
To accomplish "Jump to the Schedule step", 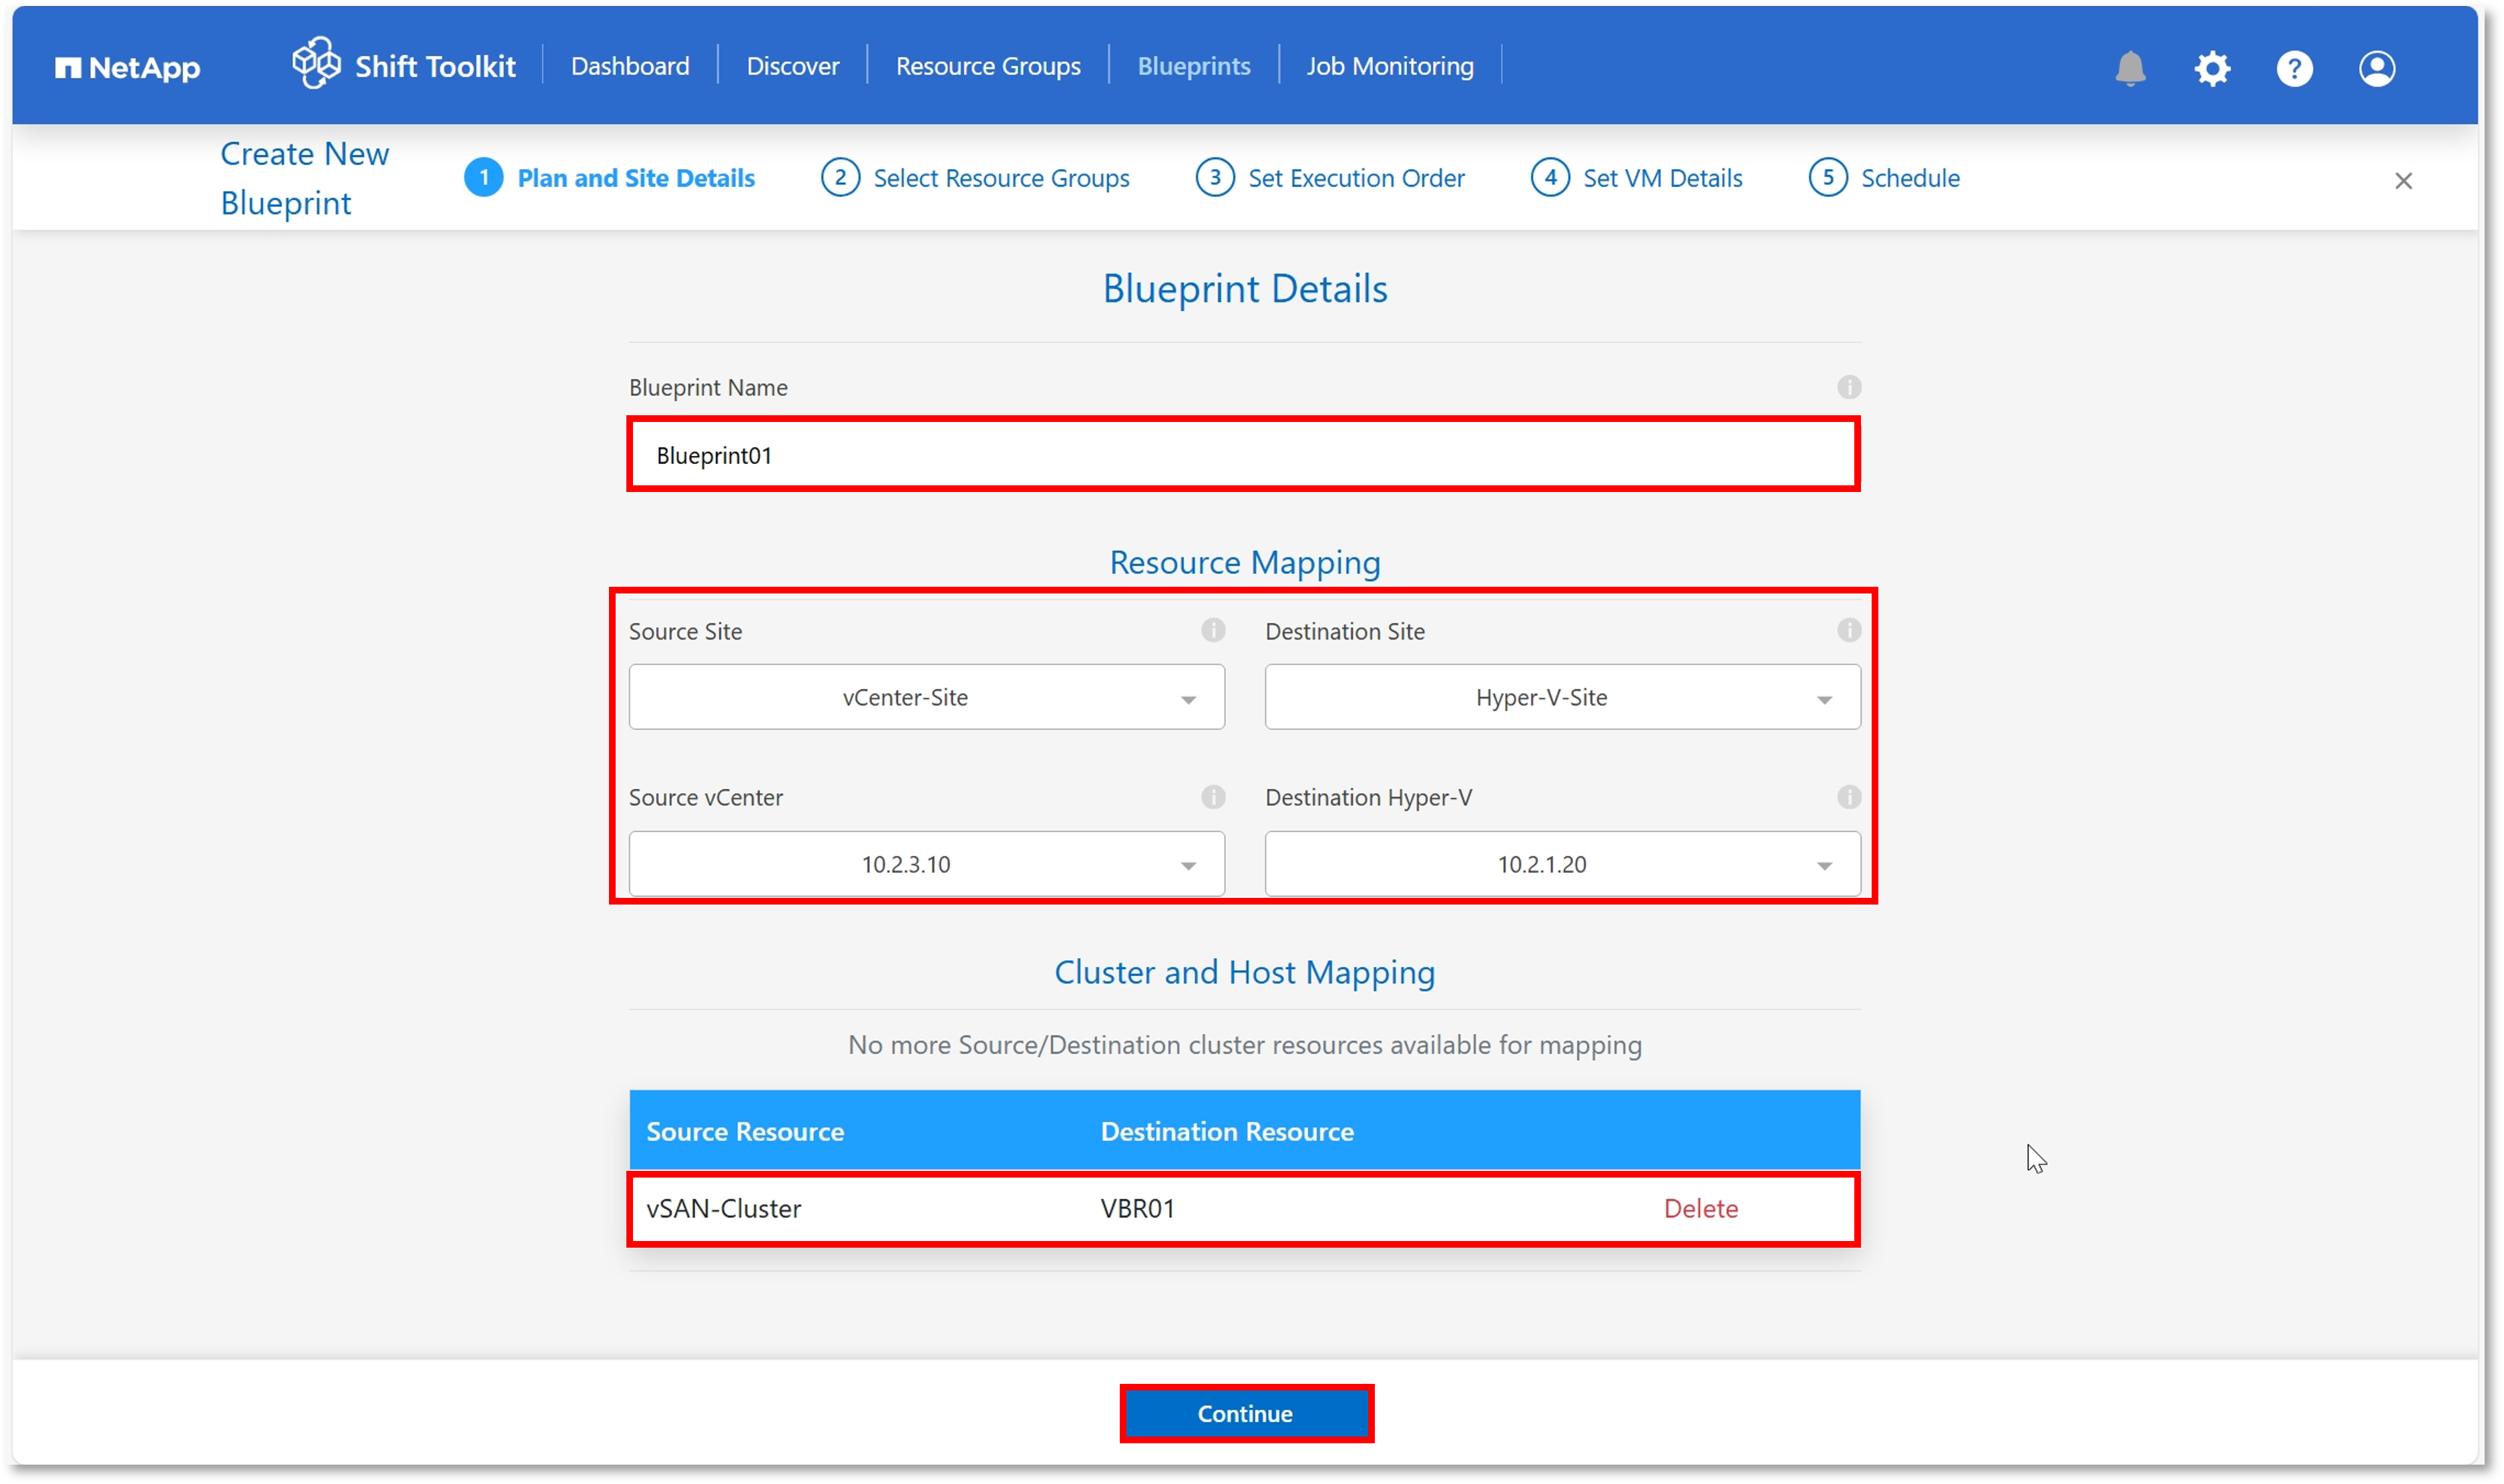I will pos(1910,178).
